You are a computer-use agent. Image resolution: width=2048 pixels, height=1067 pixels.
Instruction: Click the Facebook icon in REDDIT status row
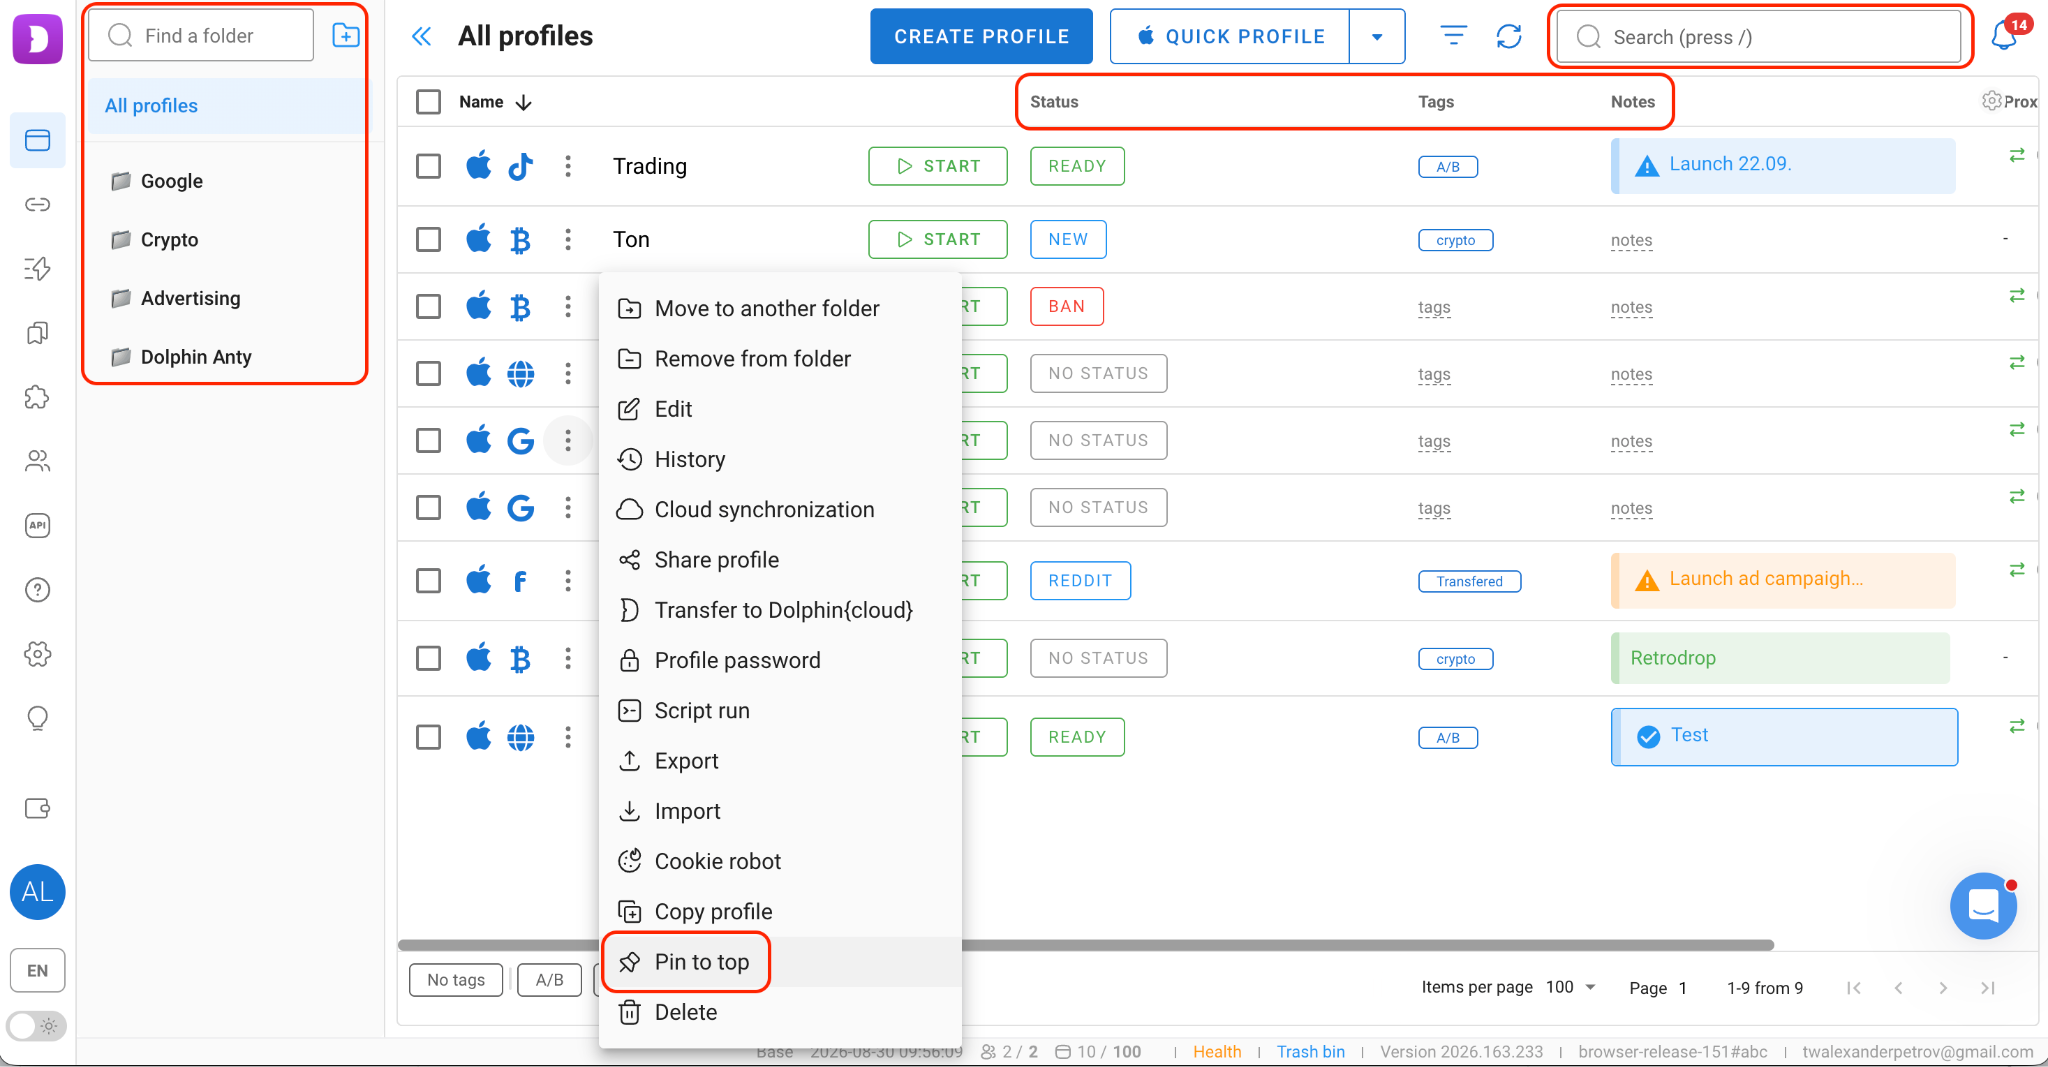(x=521, y=581)
